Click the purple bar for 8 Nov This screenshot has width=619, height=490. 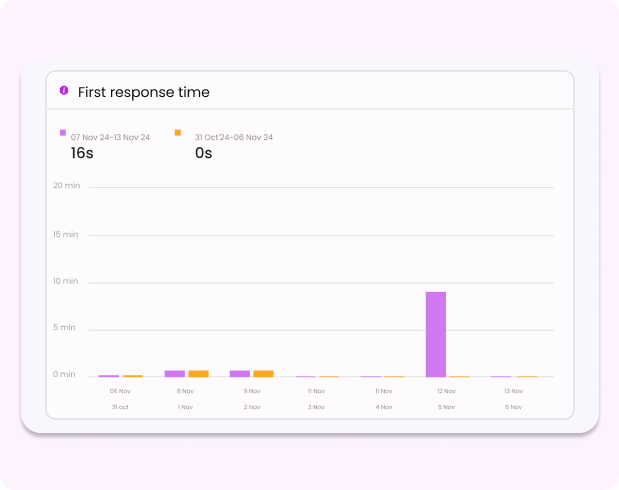click(175, 373)
